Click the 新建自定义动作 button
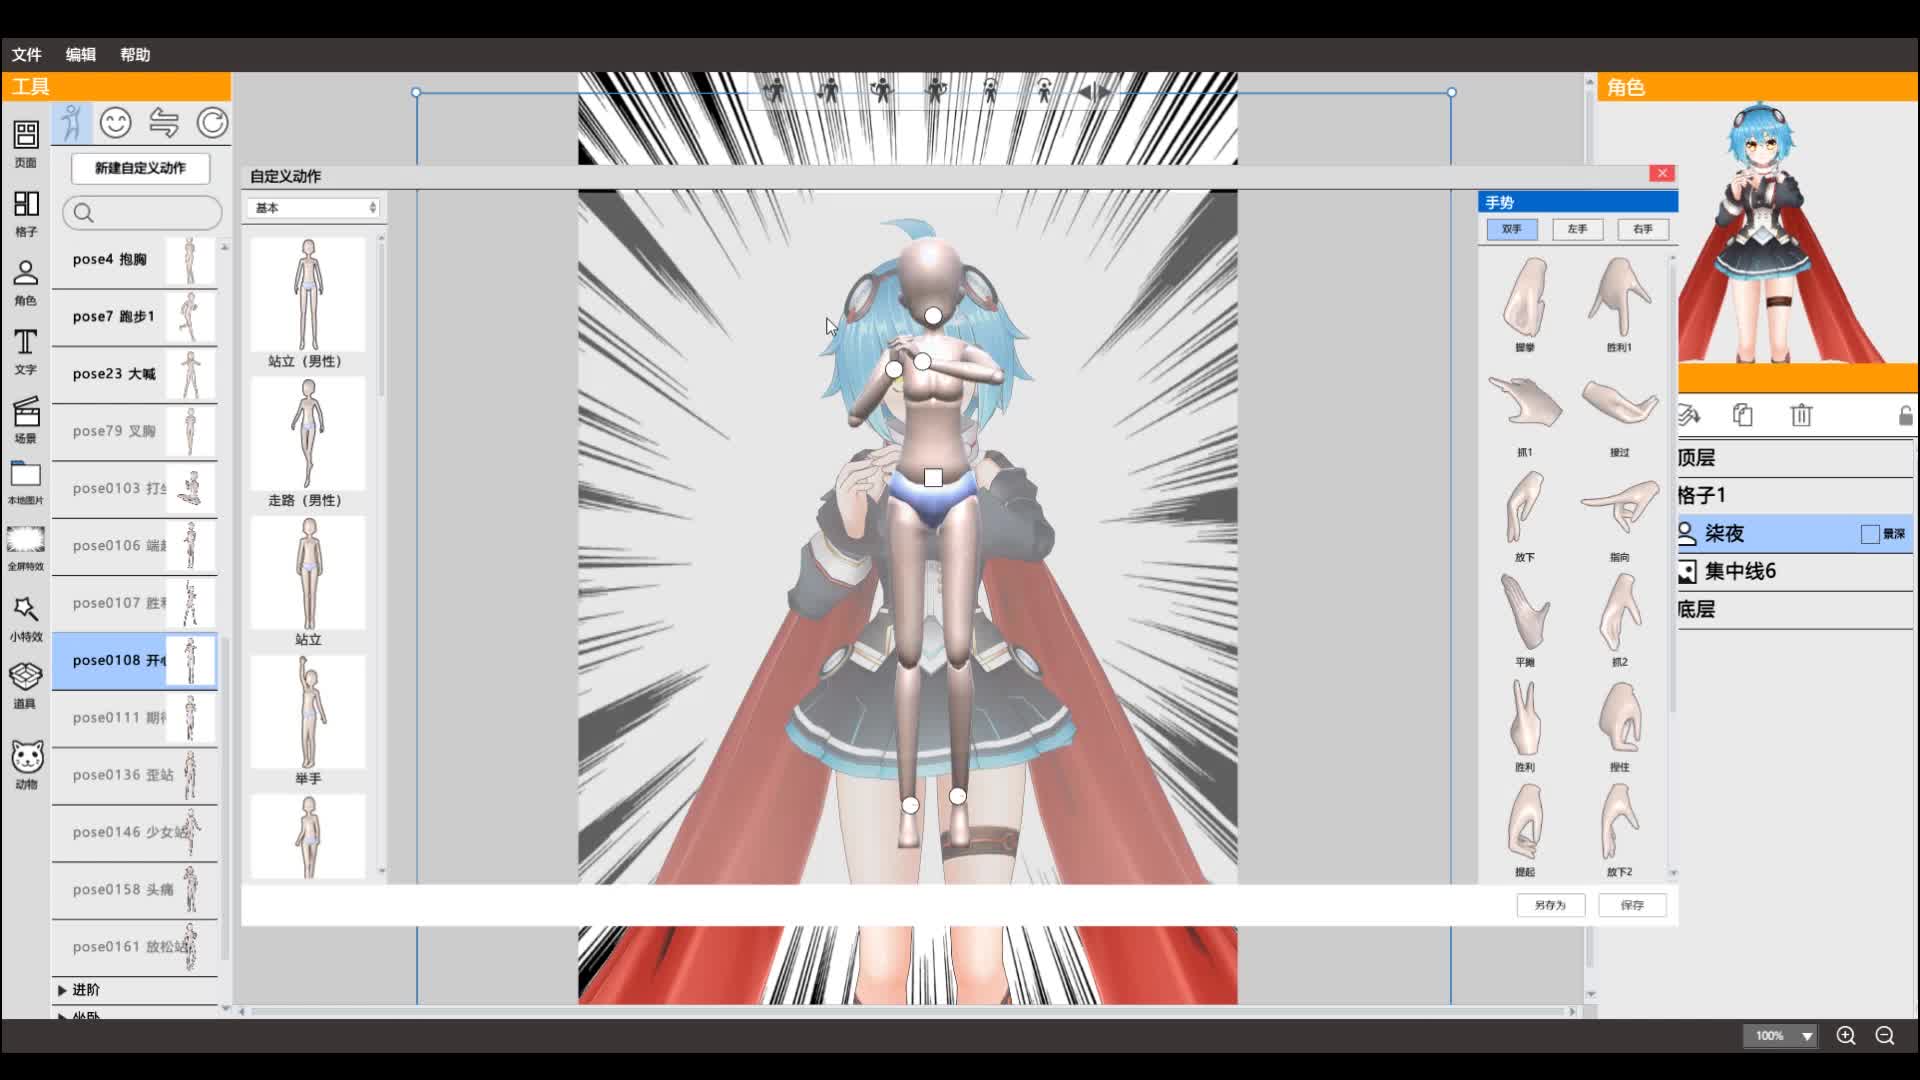Image resolution: width=1920 pixels, height=1080 pixels. [141, 168]
